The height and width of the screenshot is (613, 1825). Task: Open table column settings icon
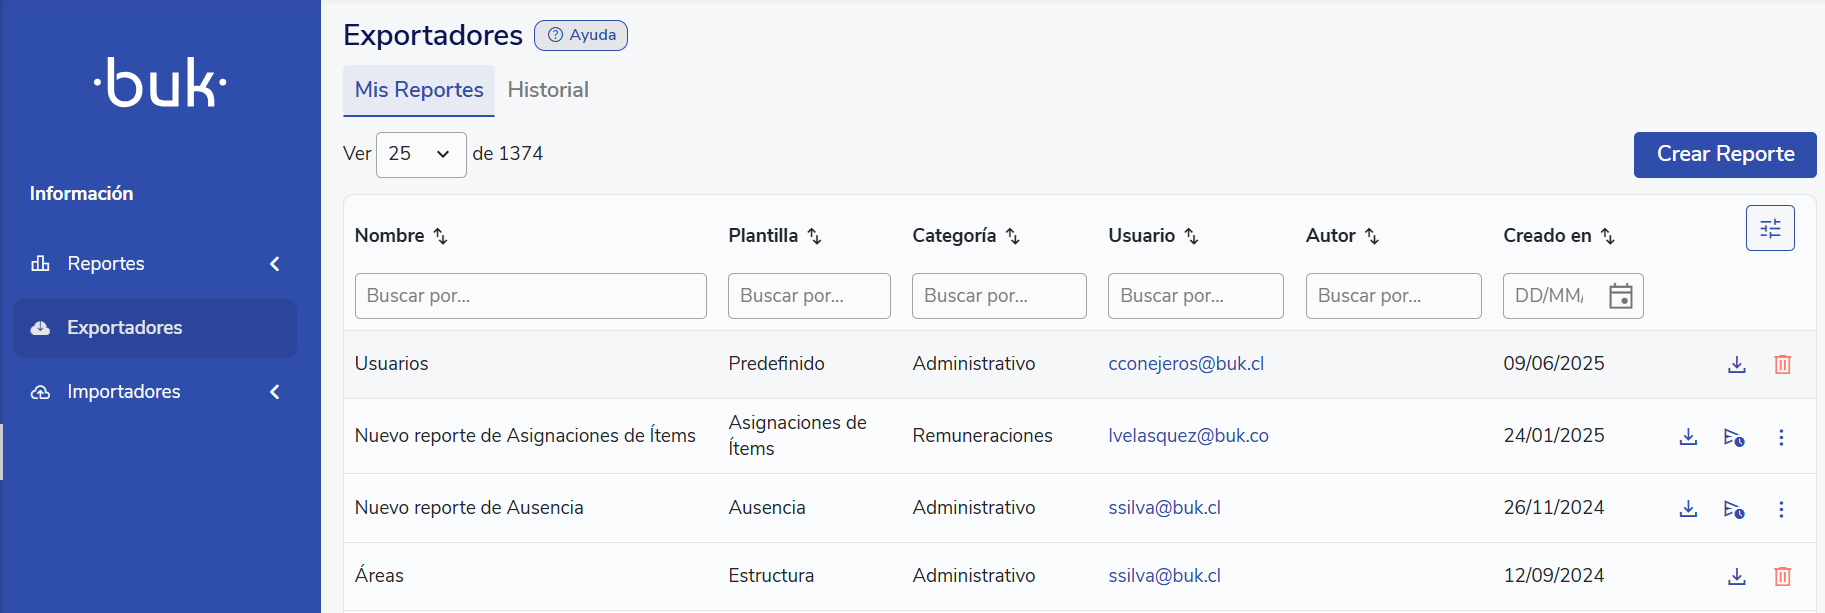[x=1770, y=228]
